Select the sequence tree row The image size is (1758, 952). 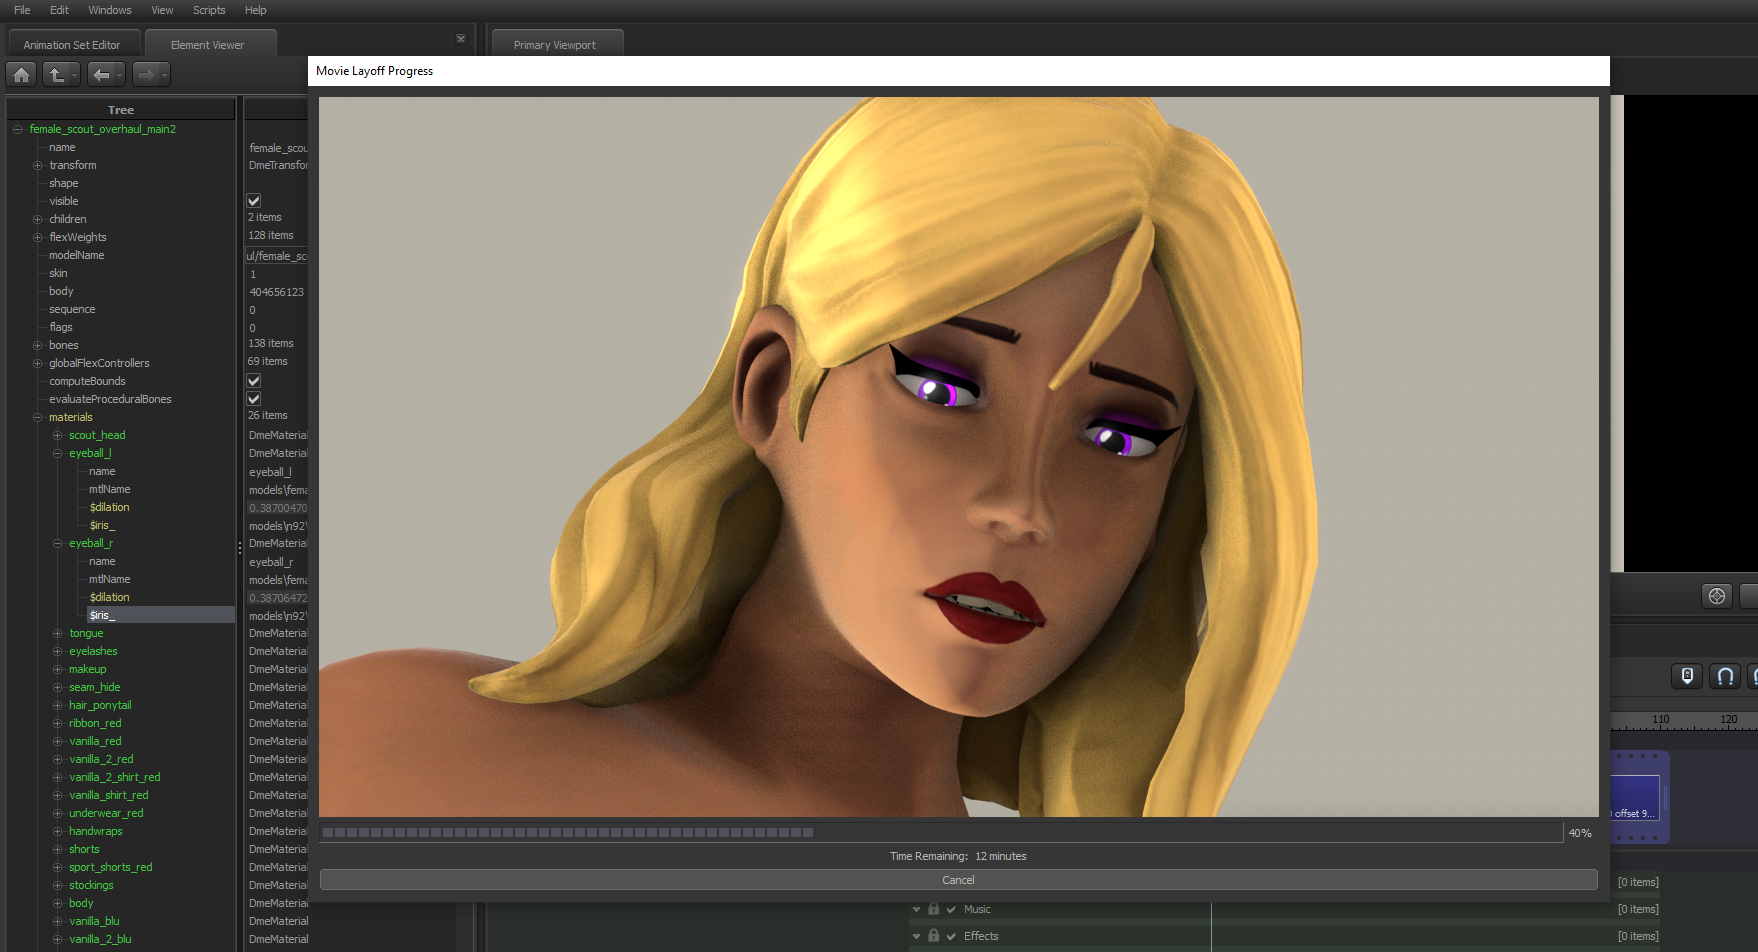pos(72,309)
